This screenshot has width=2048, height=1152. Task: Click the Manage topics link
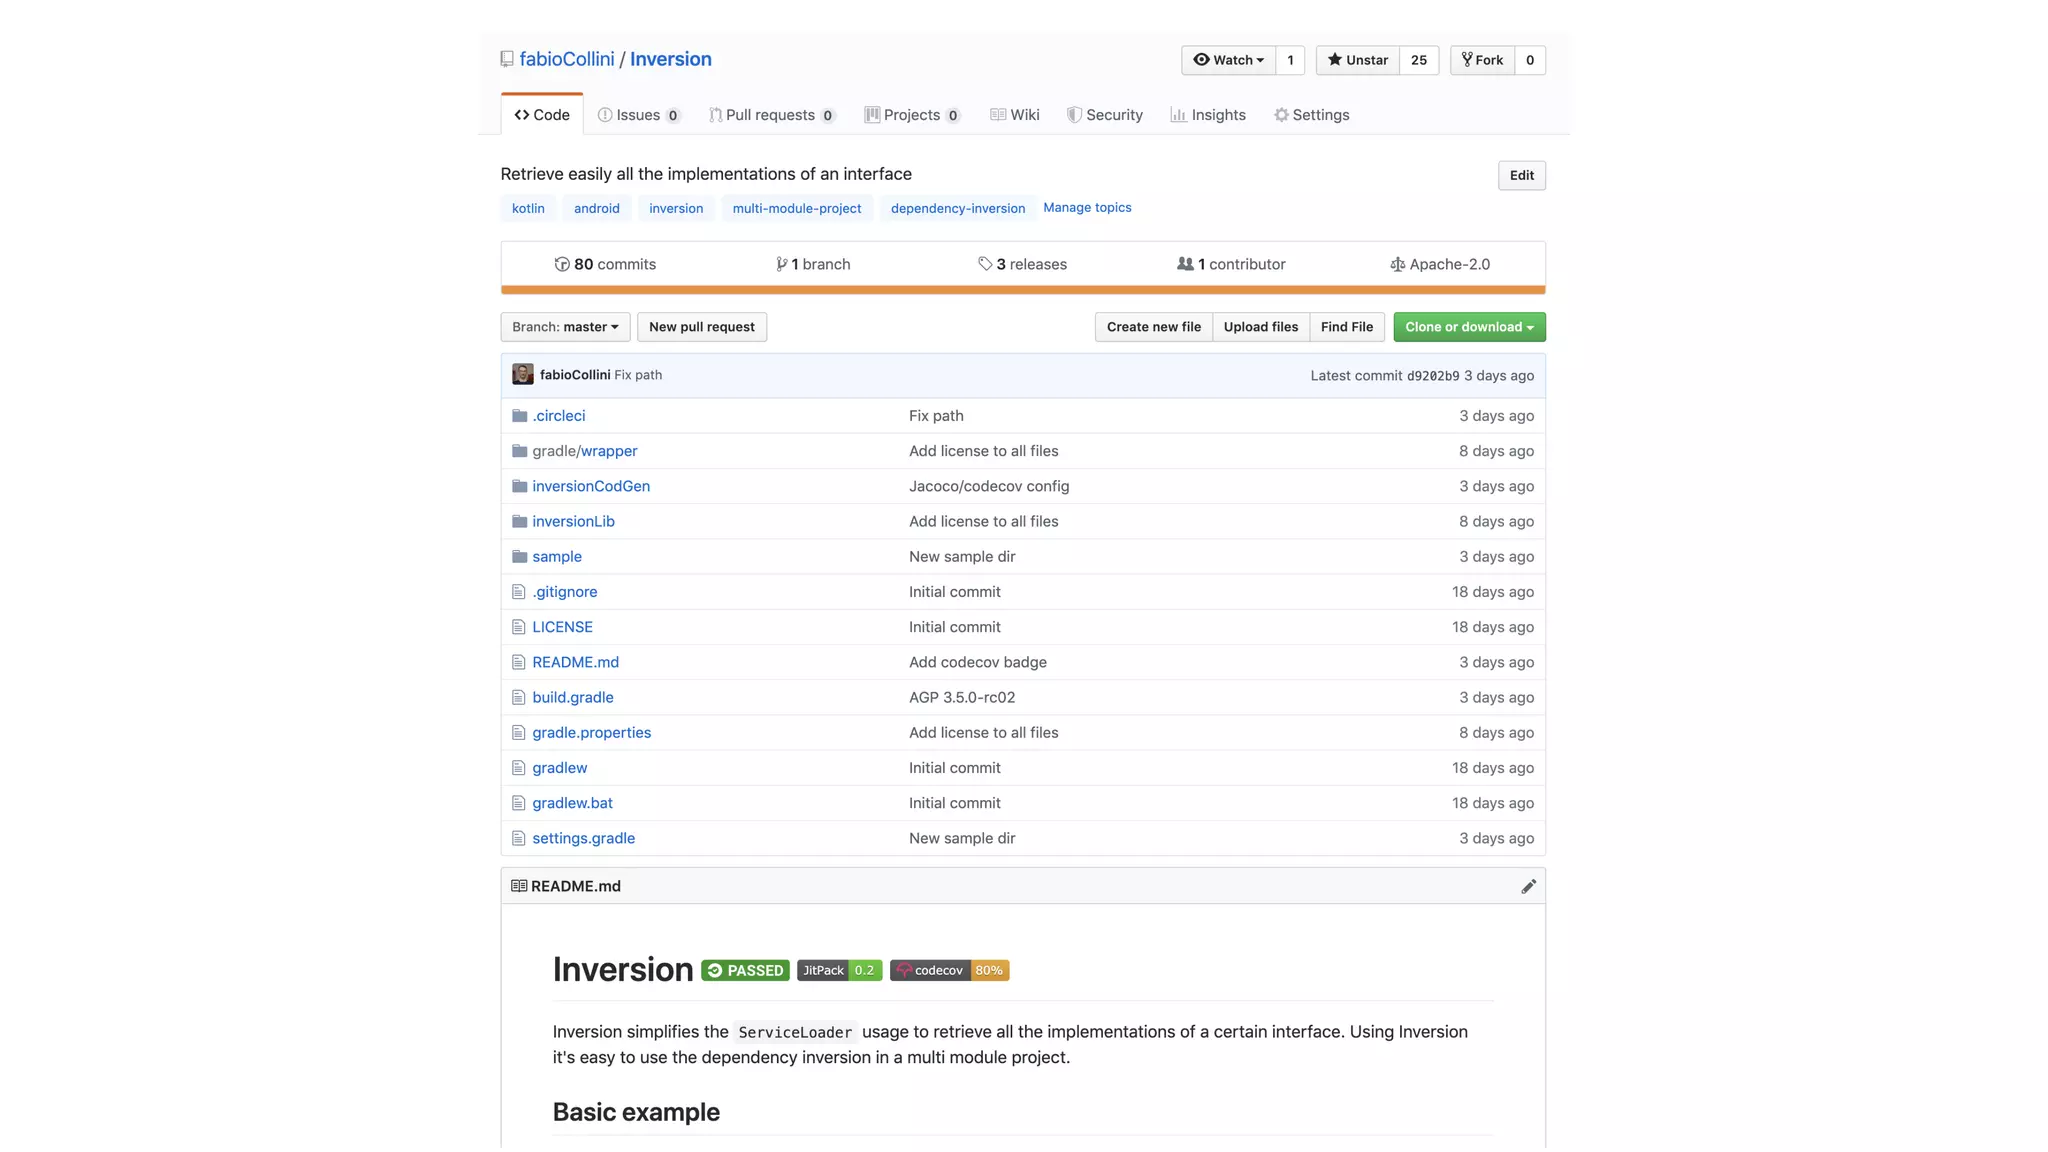point(1087,208)
